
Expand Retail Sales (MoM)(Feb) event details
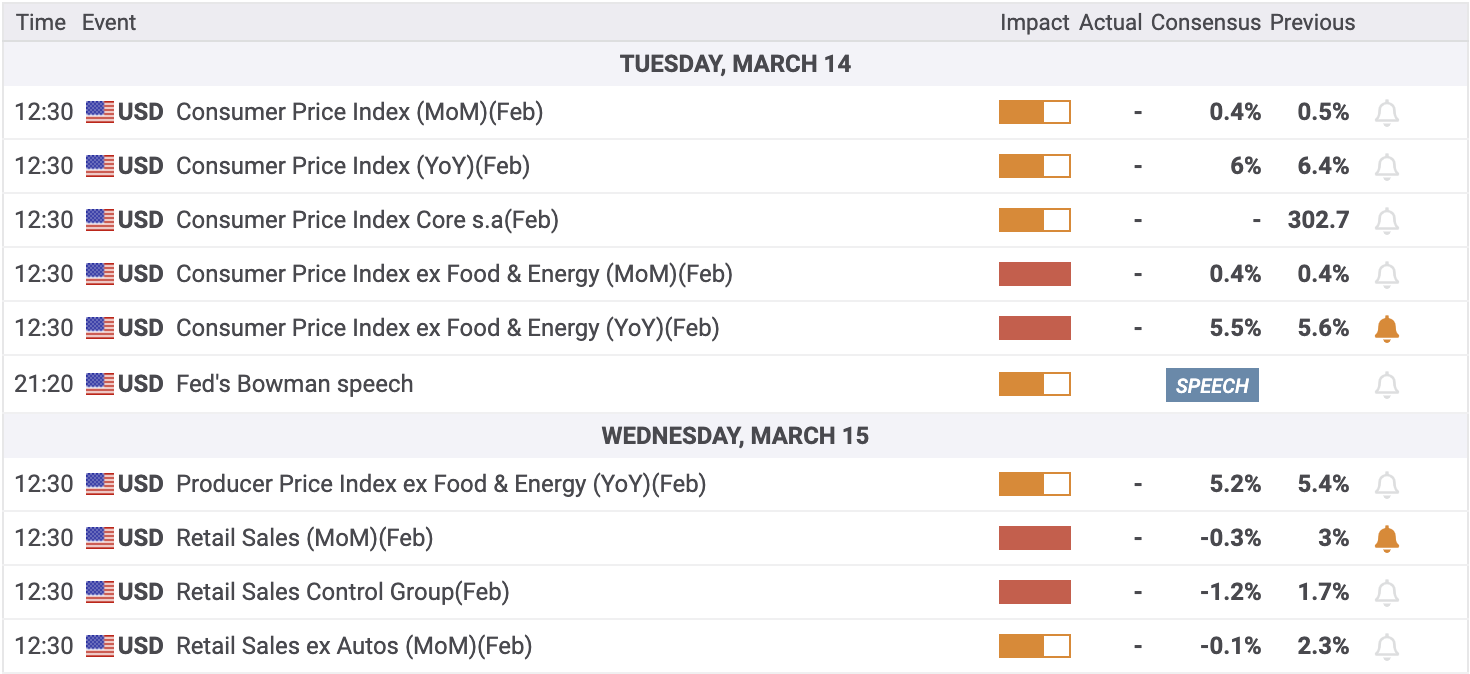(x=304, y=538)
